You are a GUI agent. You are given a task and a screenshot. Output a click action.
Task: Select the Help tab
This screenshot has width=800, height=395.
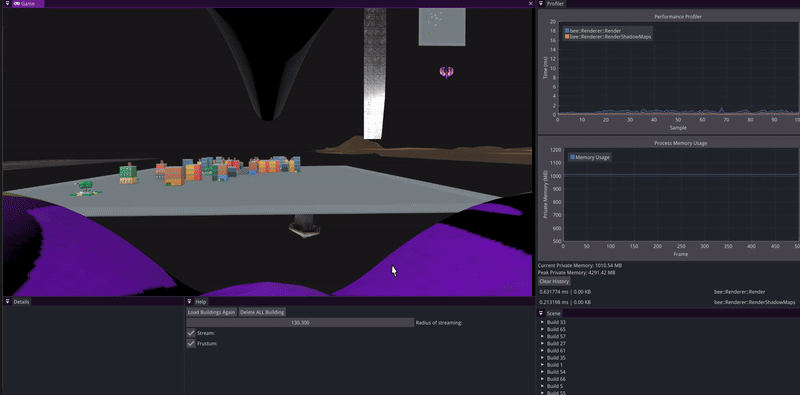[201, 302]
